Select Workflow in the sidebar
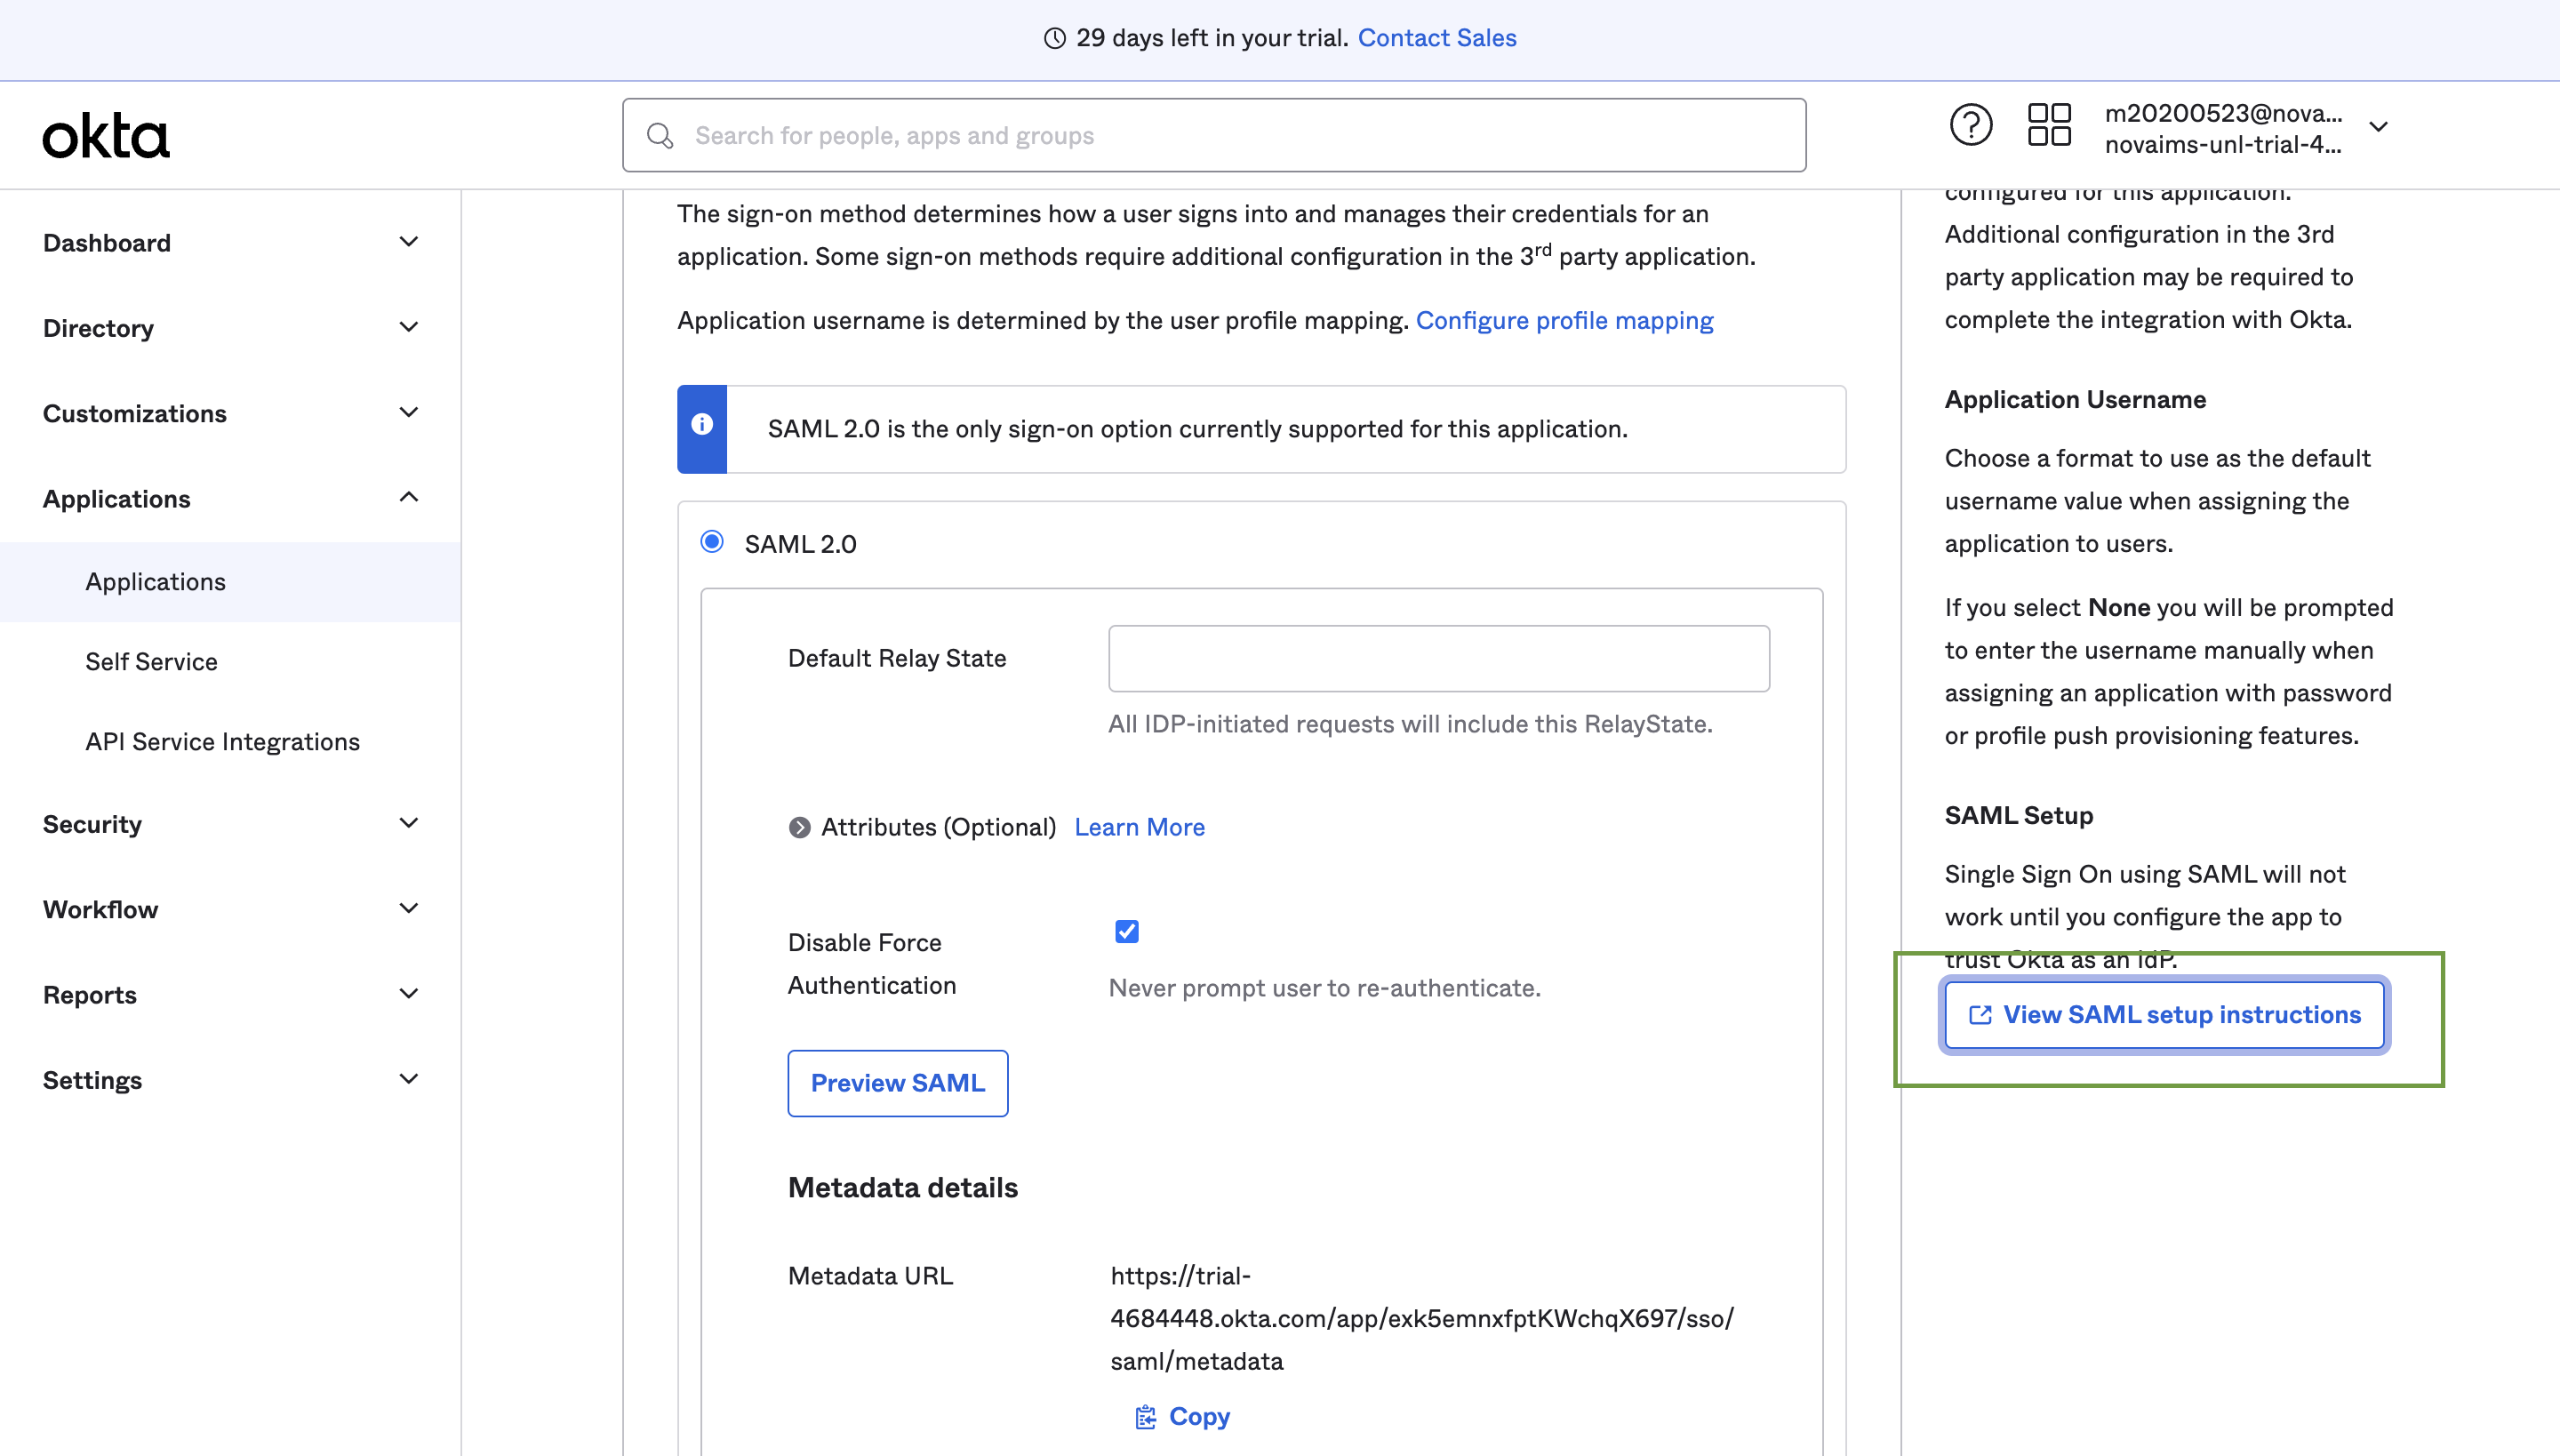 pos(100,909)
